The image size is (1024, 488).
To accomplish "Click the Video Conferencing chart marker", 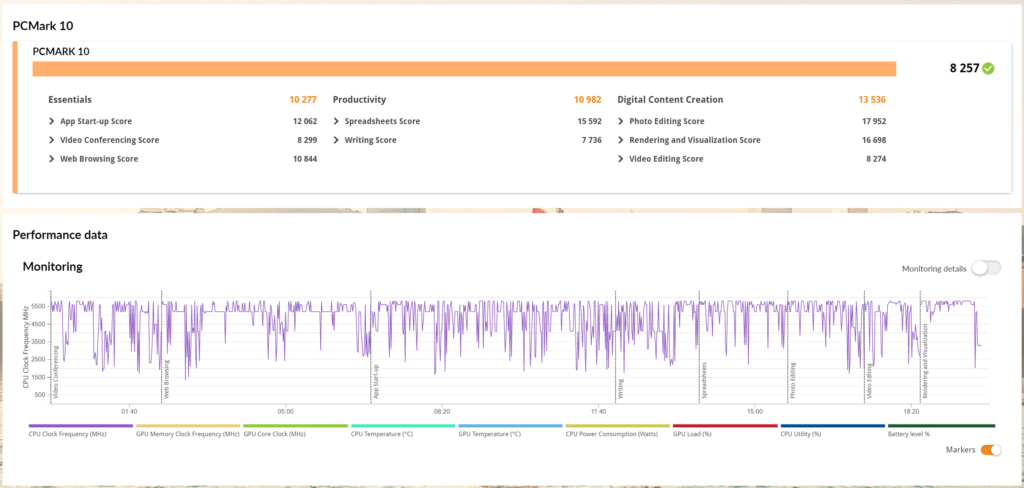I will (56, 372).
